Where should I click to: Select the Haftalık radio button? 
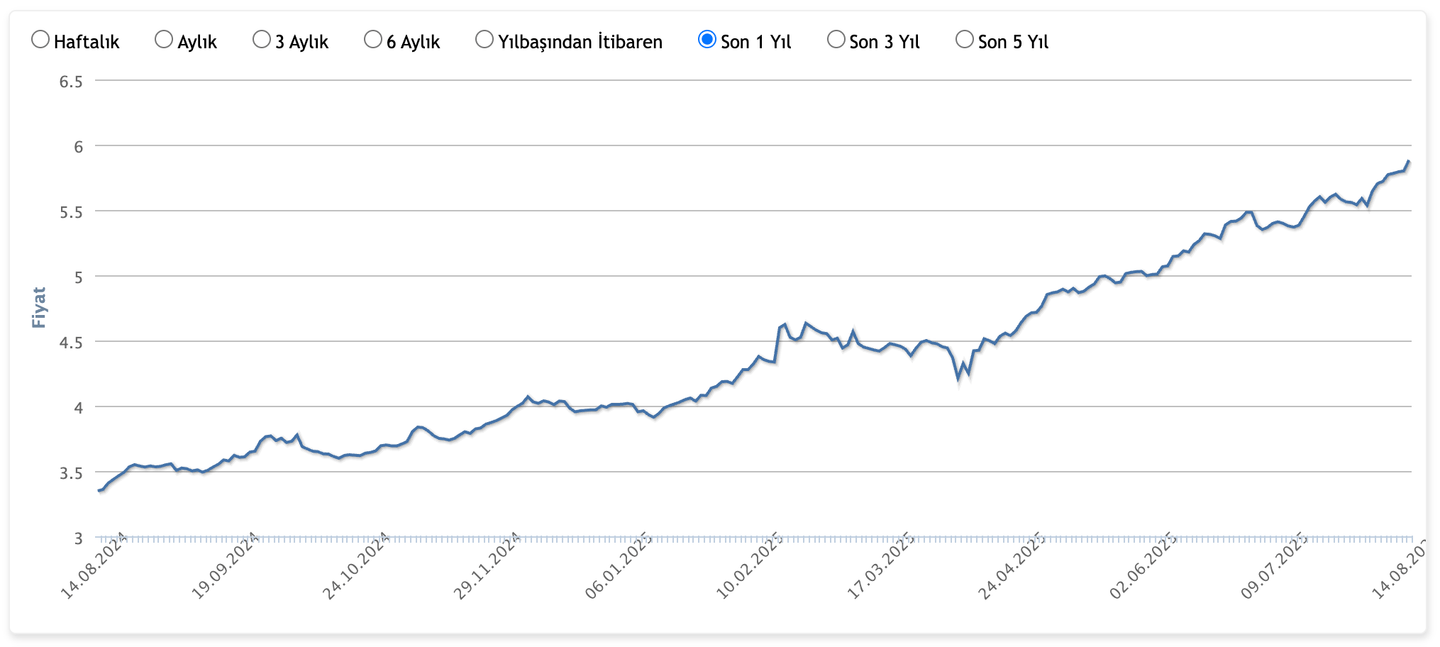coord(40,38)
